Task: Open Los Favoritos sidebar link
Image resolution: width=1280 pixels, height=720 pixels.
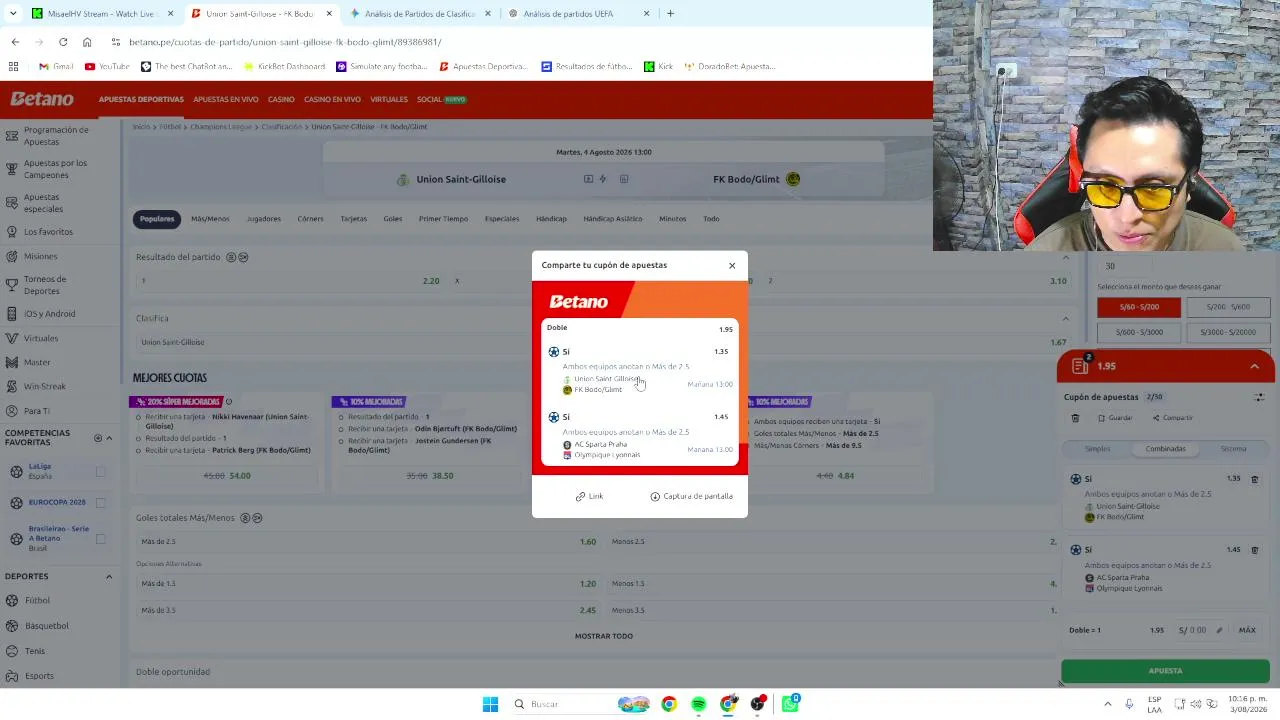Action: [48, 232]
